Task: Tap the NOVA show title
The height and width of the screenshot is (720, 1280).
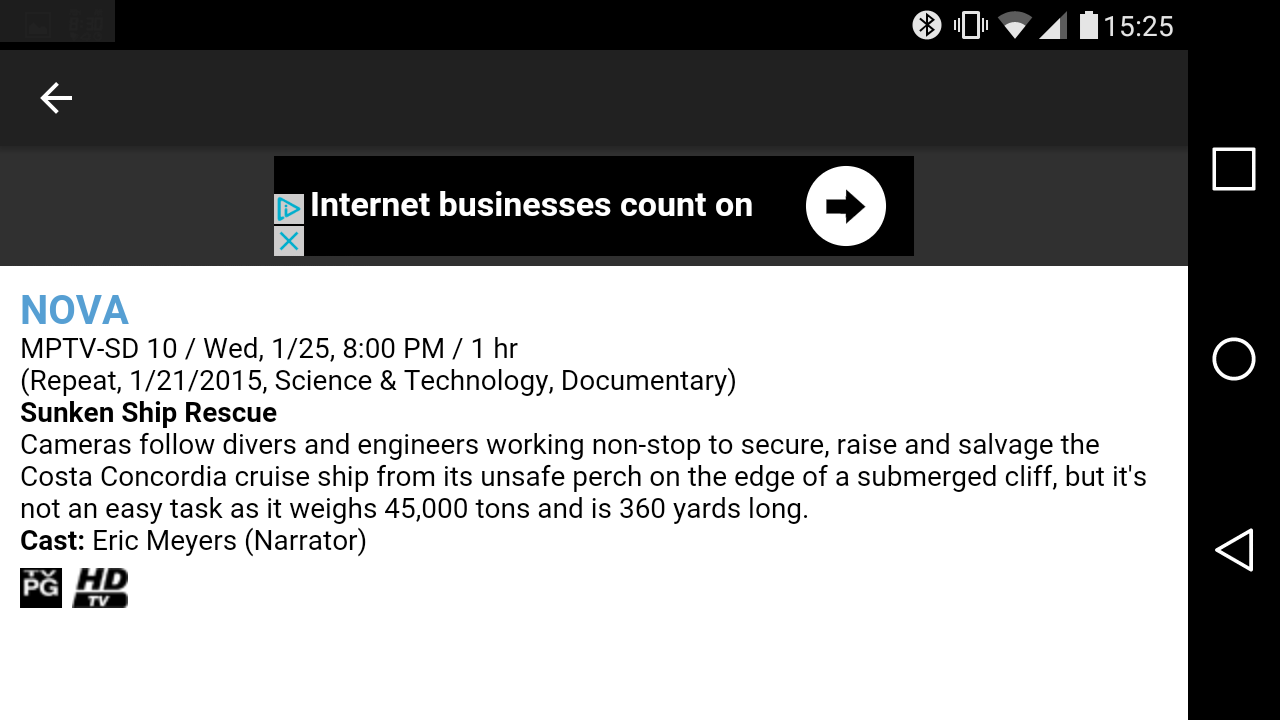Action: (74, 311)
